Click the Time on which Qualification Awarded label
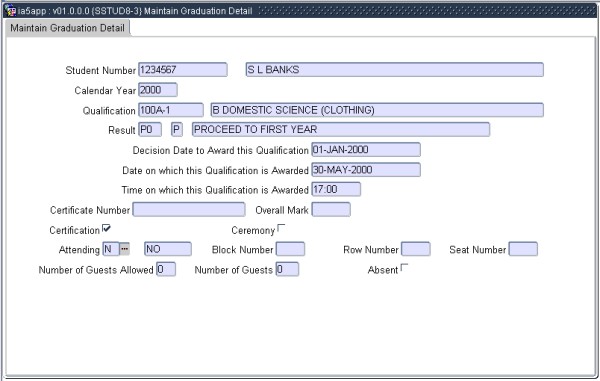The width and height of the screenshot is (600, 381). pos(215,190)
